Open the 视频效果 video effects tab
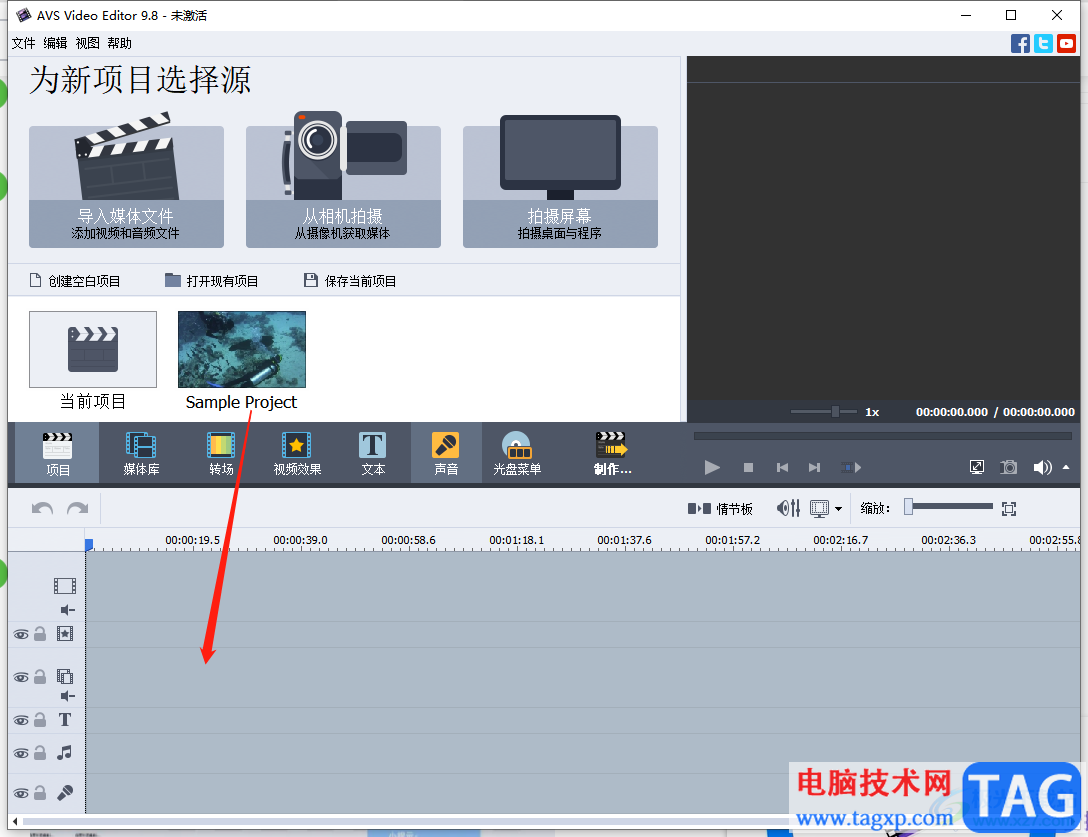 click(297, 453)
